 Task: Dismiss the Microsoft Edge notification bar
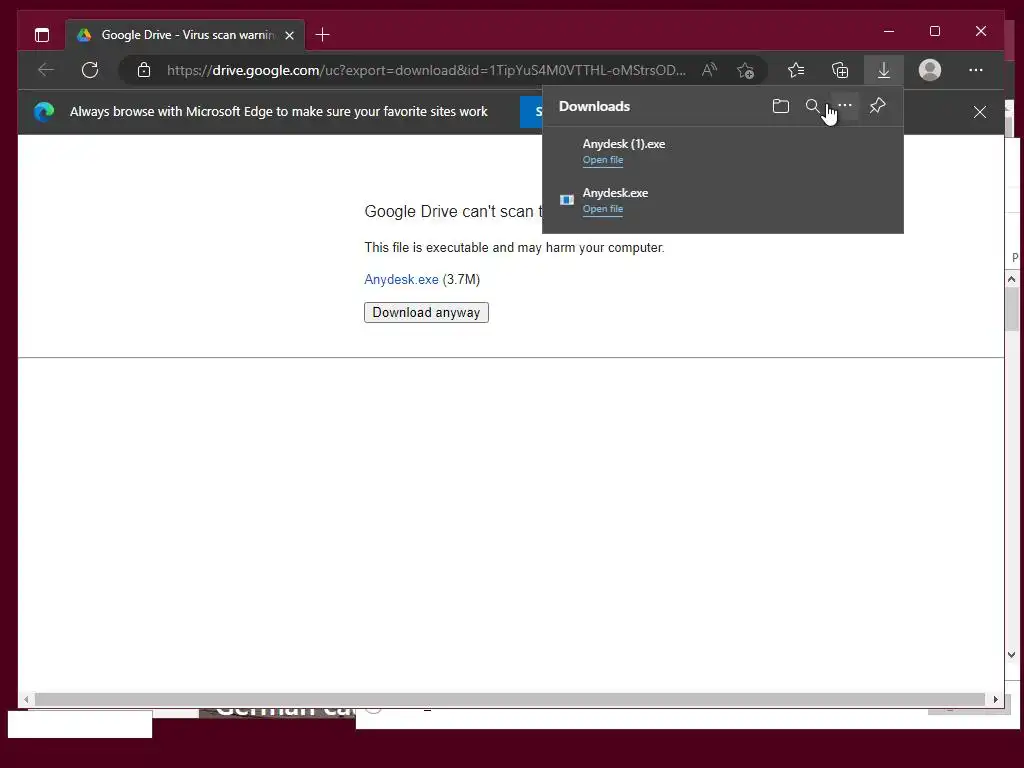pos(980,112)
